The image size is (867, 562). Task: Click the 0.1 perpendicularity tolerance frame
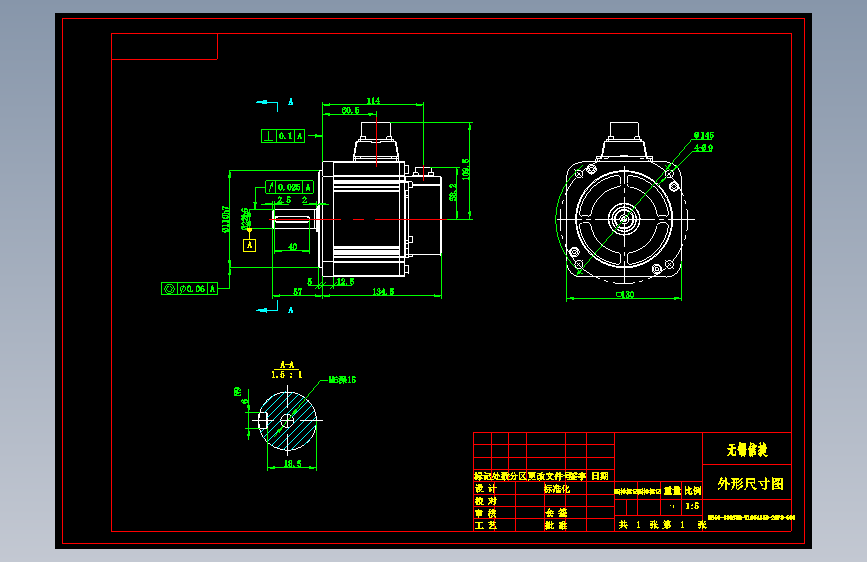(283, 136)
